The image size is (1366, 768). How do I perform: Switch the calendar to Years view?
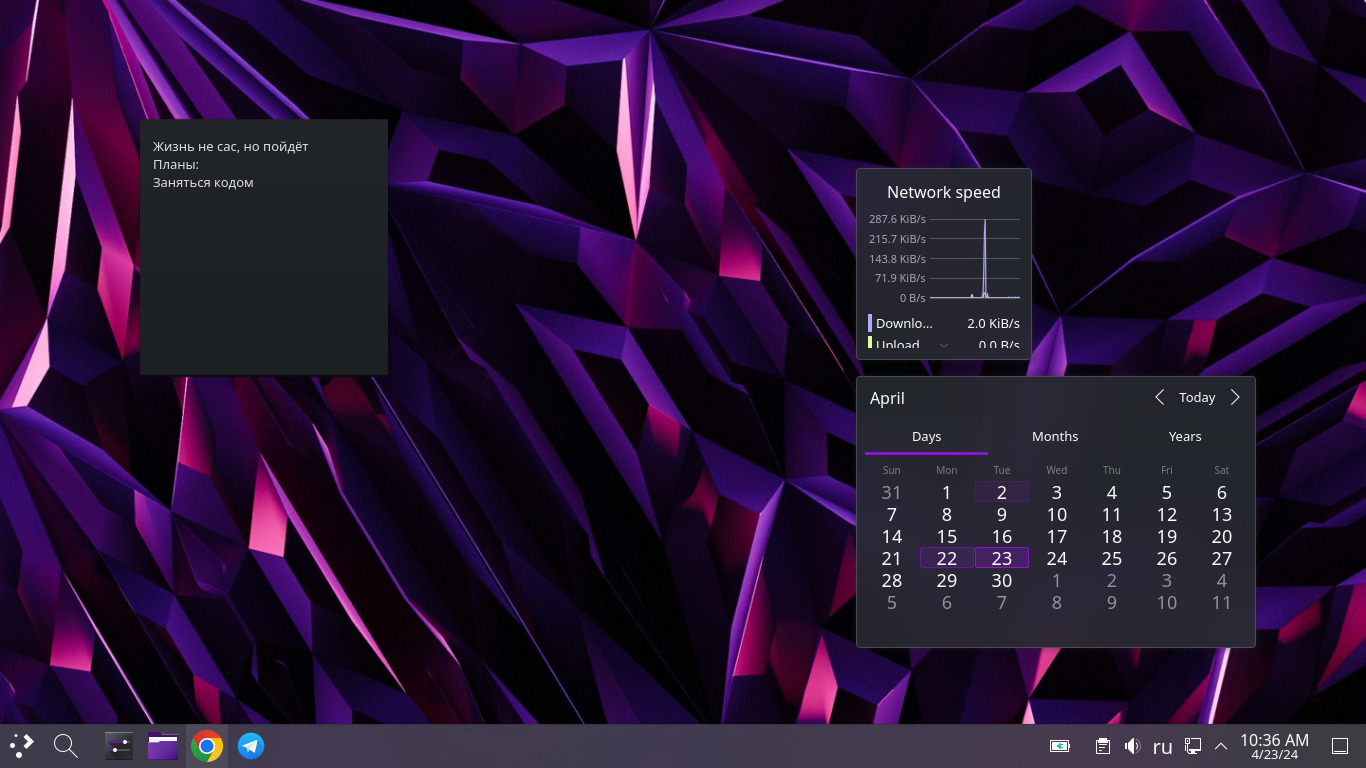click(1185, 436)
